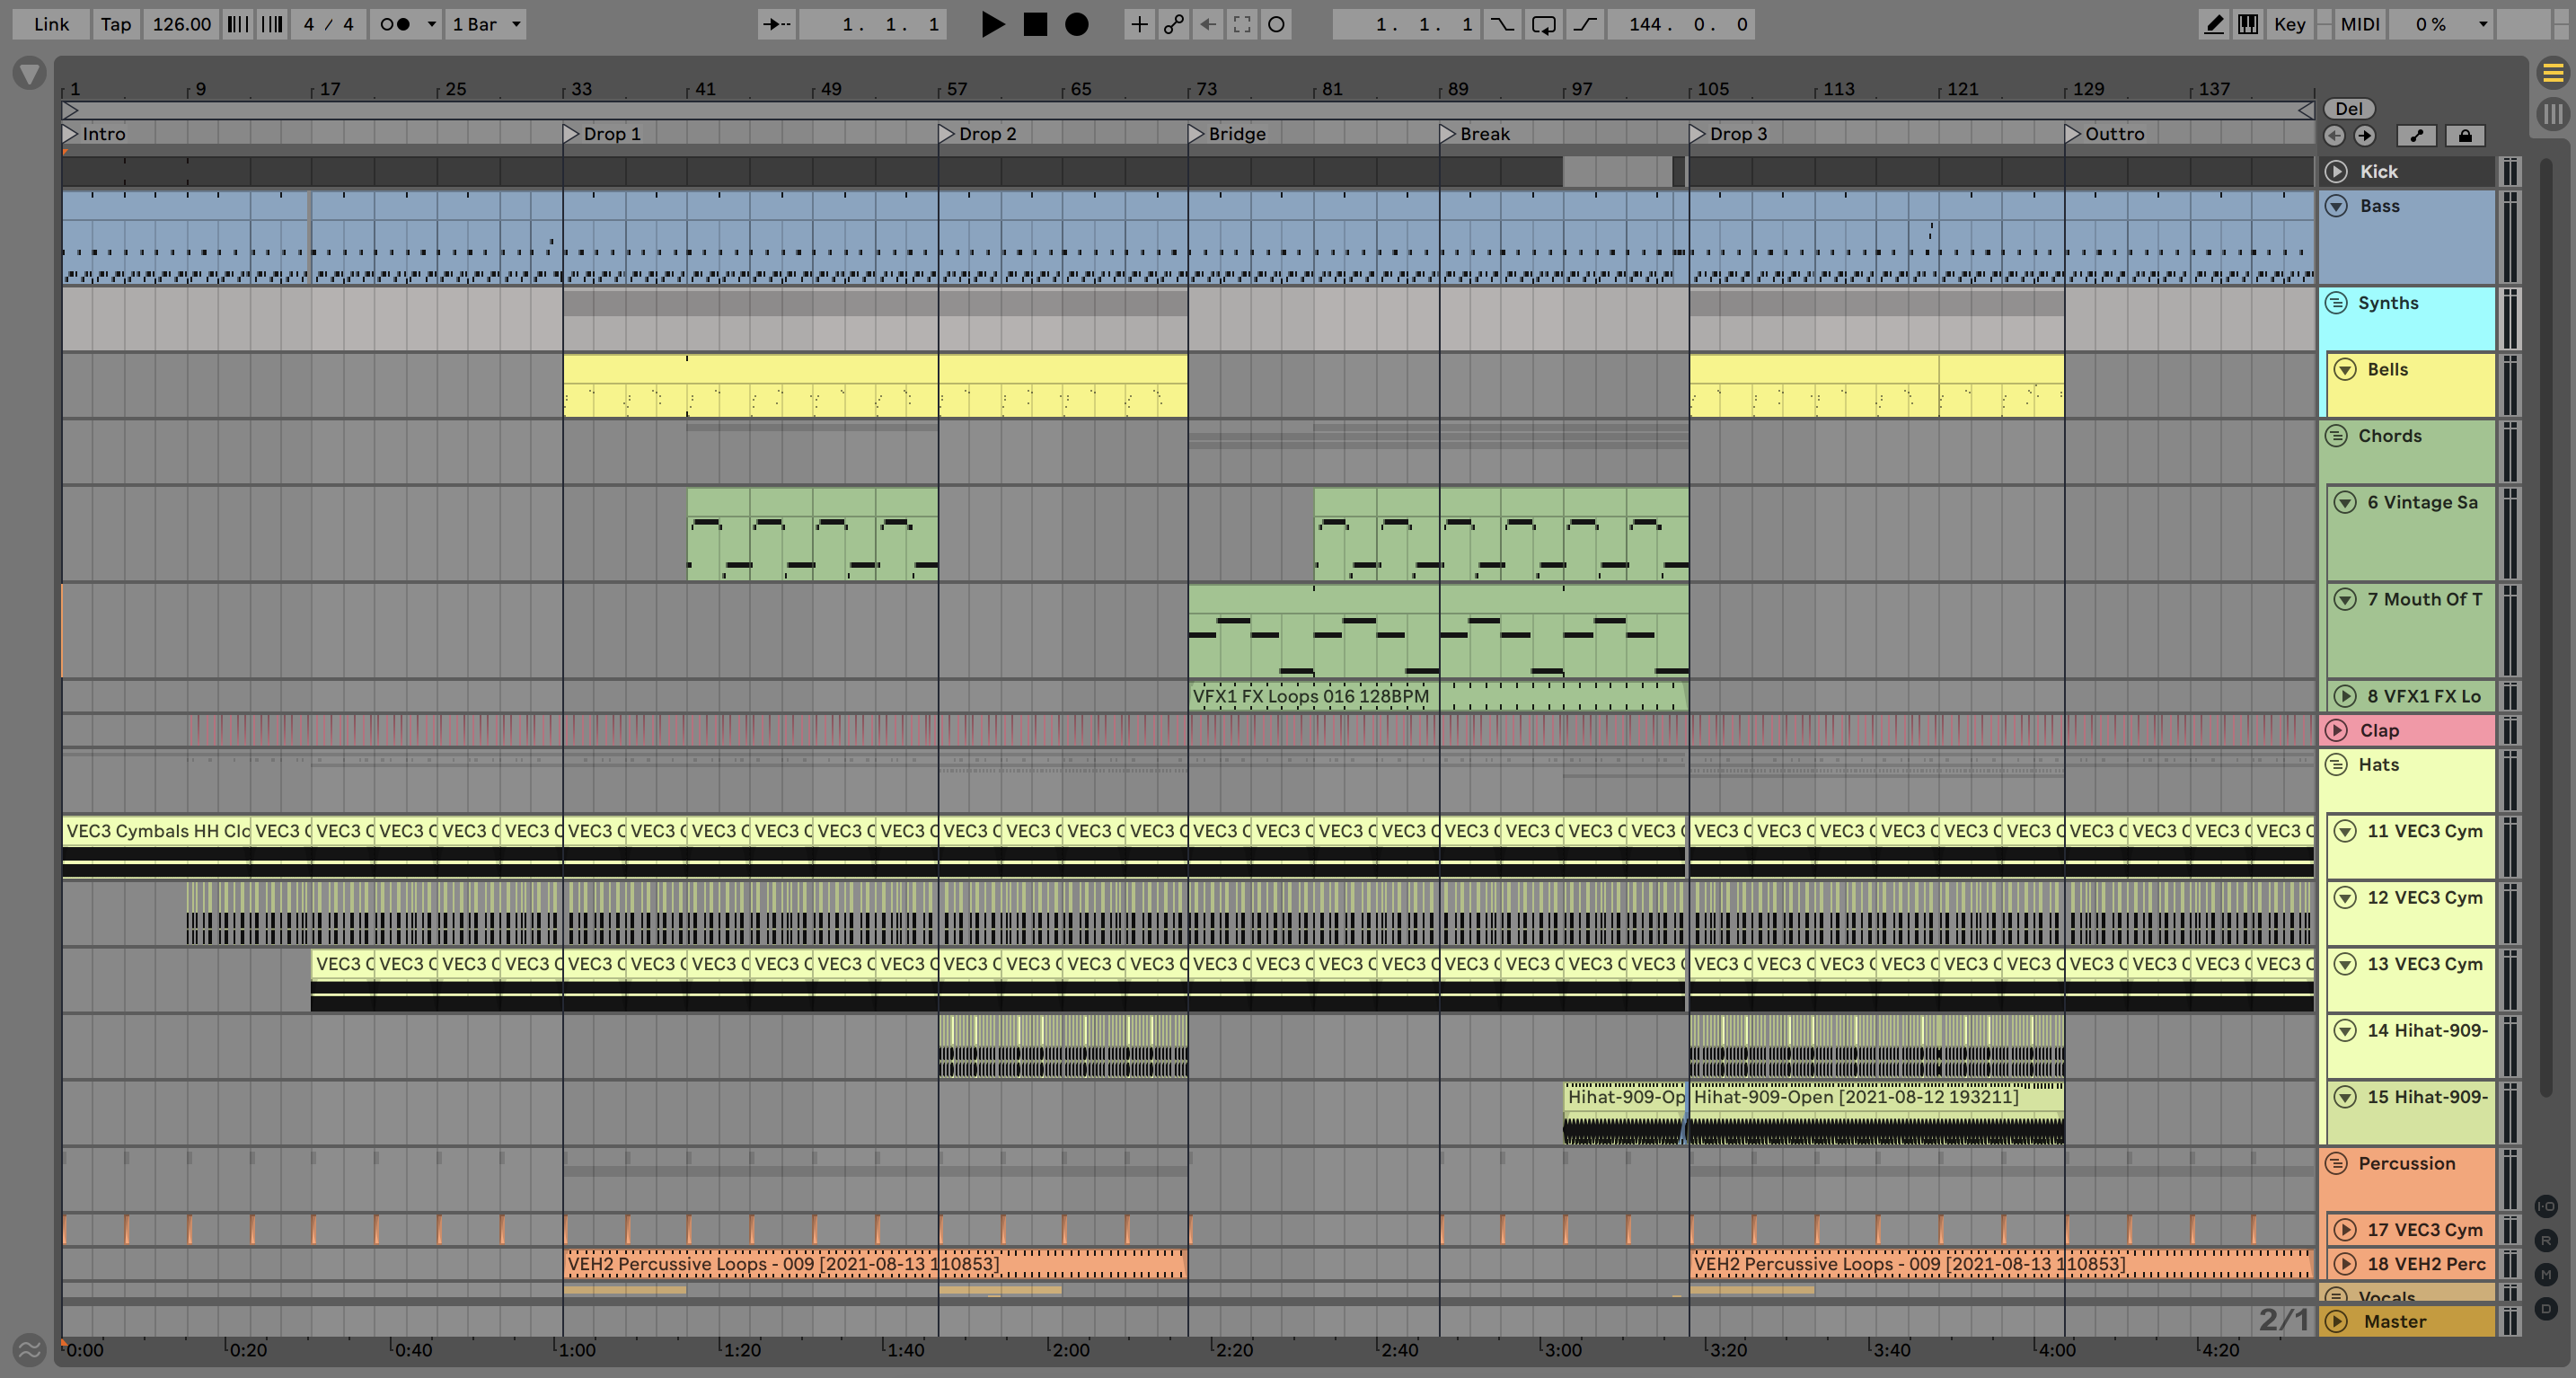Toggle Automation Mode icon

coord(2416,135)
